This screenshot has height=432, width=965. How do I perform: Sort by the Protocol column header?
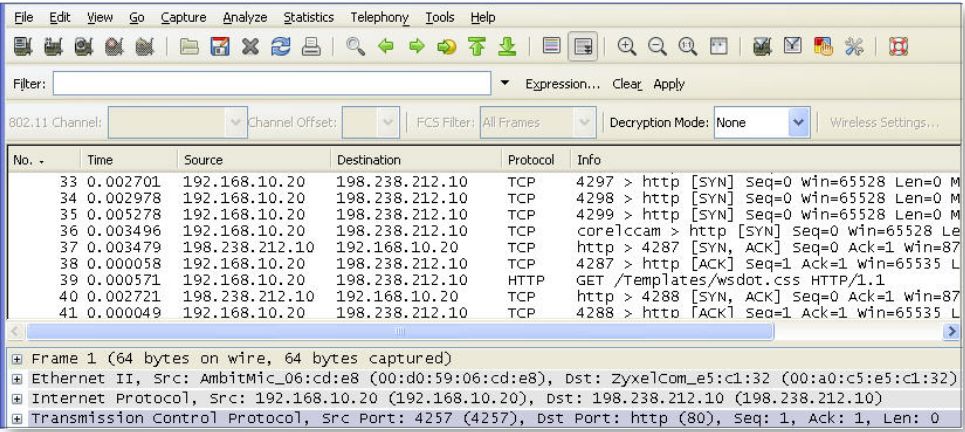click(536, 160)
